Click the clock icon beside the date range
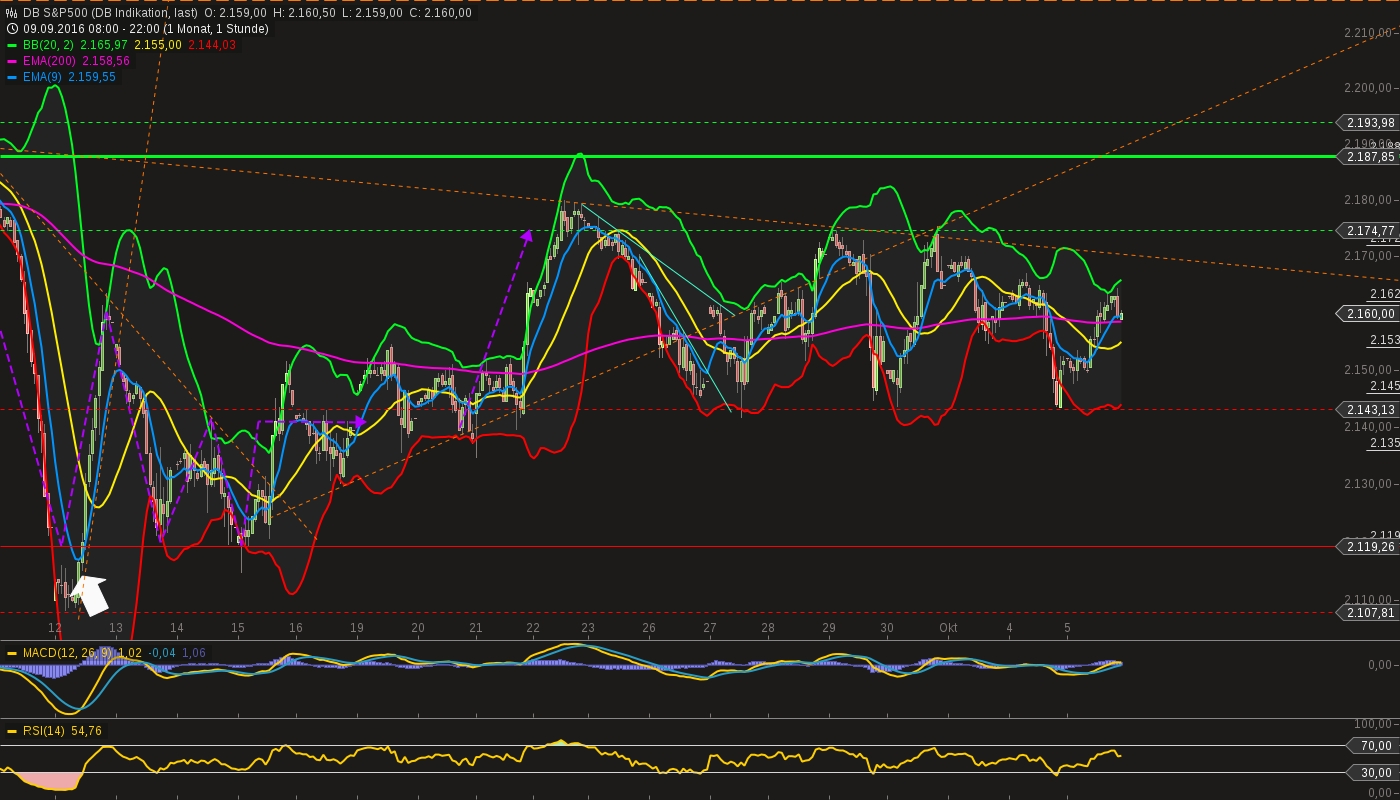This screenshot has width=1400, height=800. coord(12,29)
